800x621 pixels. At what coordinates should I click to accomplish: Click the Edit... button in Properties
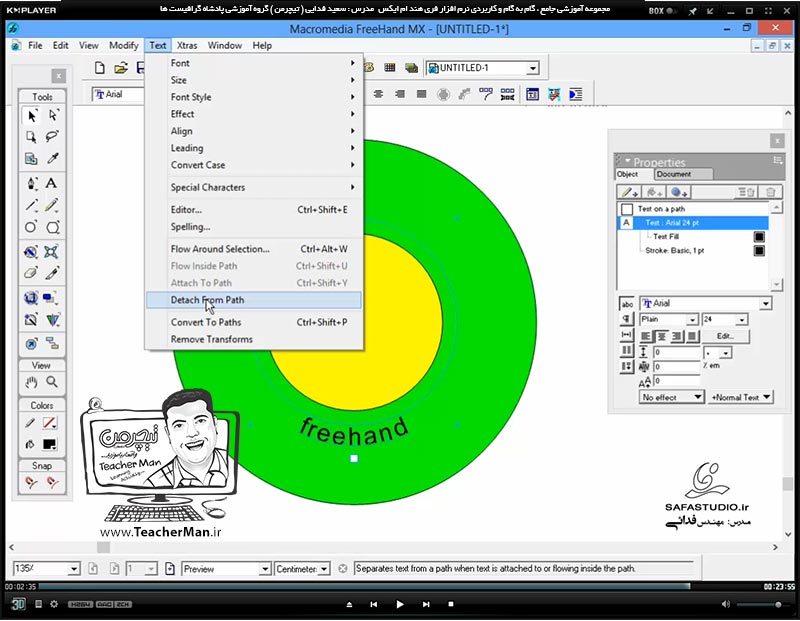point(726,336)
